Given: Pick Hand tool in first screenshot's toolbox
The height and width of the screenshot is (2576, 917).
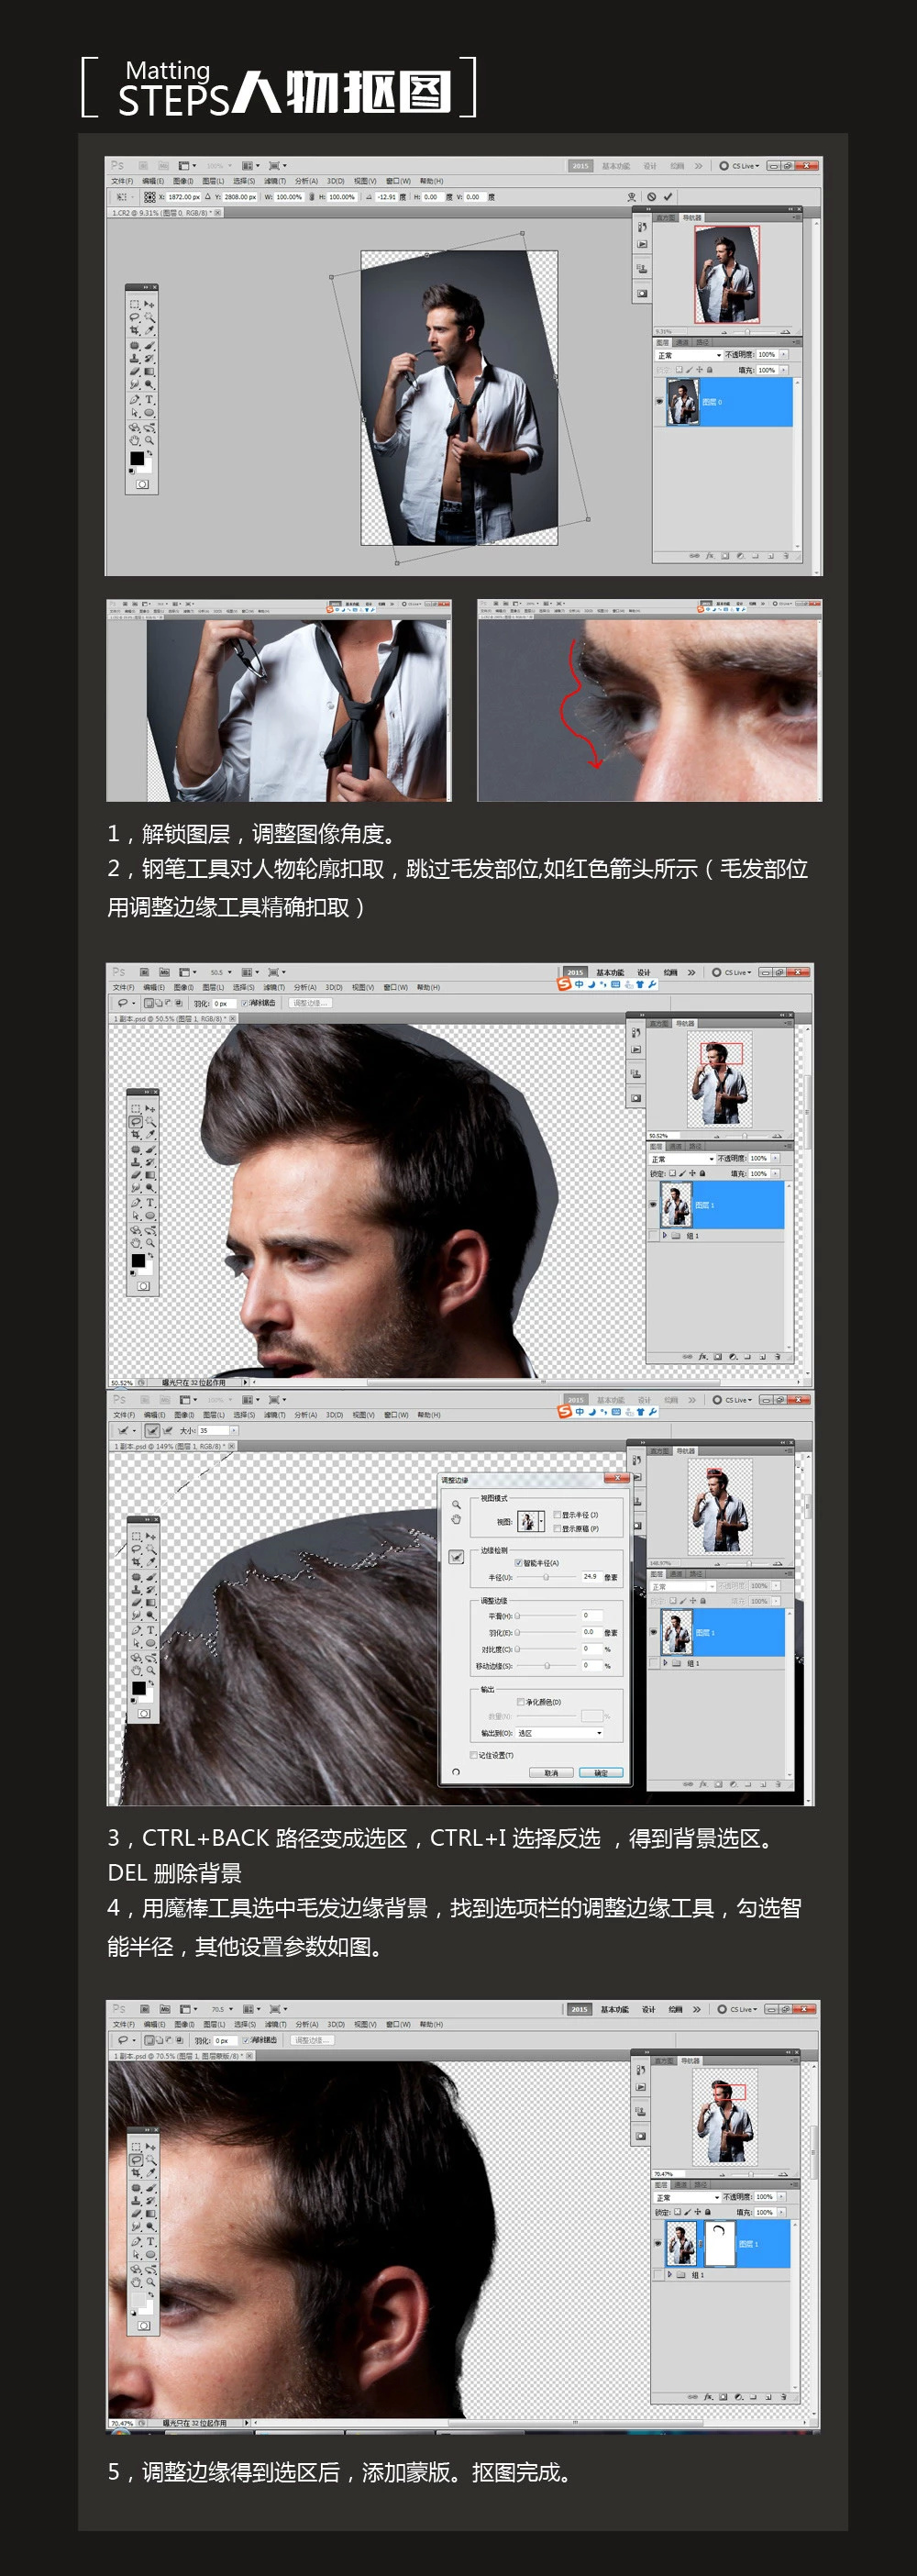Looking at the screenshot, I should 134,440.
